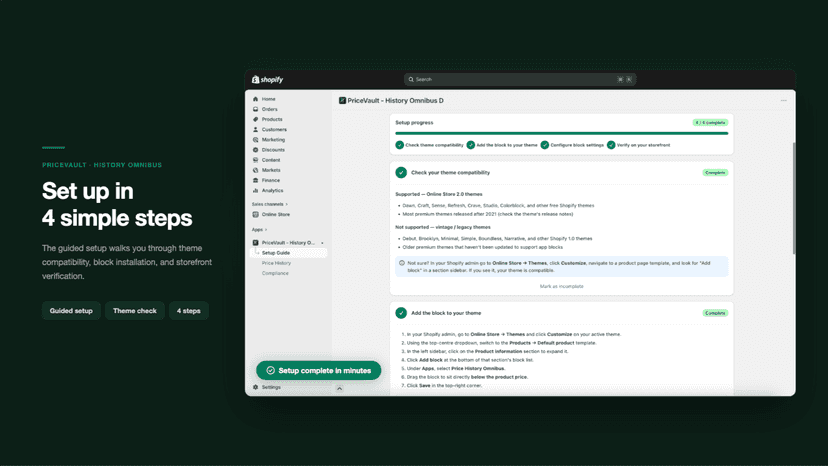
Task: Open Markets in the sidebar
Action: click(x=271, y=170)
